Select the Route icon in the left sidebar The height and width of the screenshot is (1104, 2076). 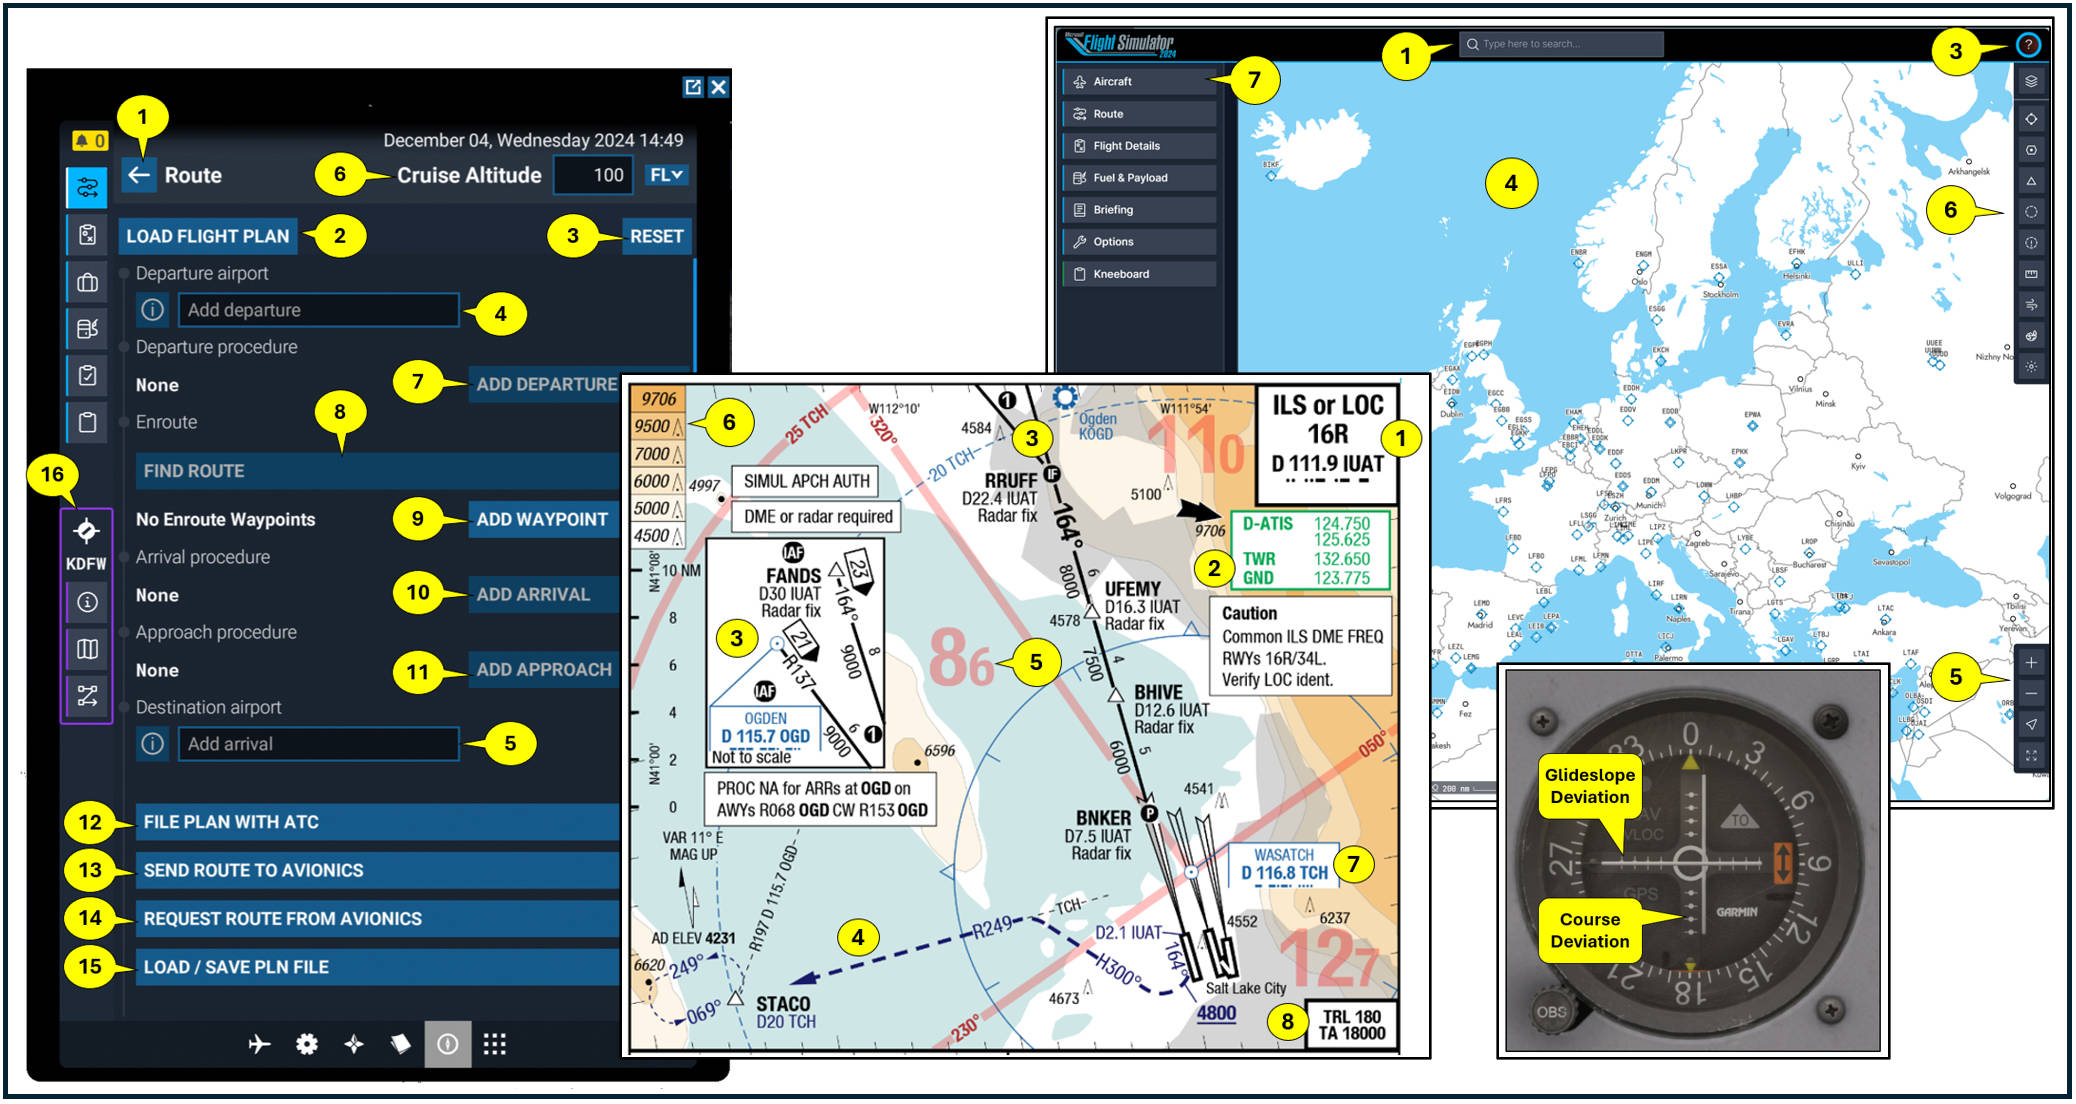pos(88,186)
